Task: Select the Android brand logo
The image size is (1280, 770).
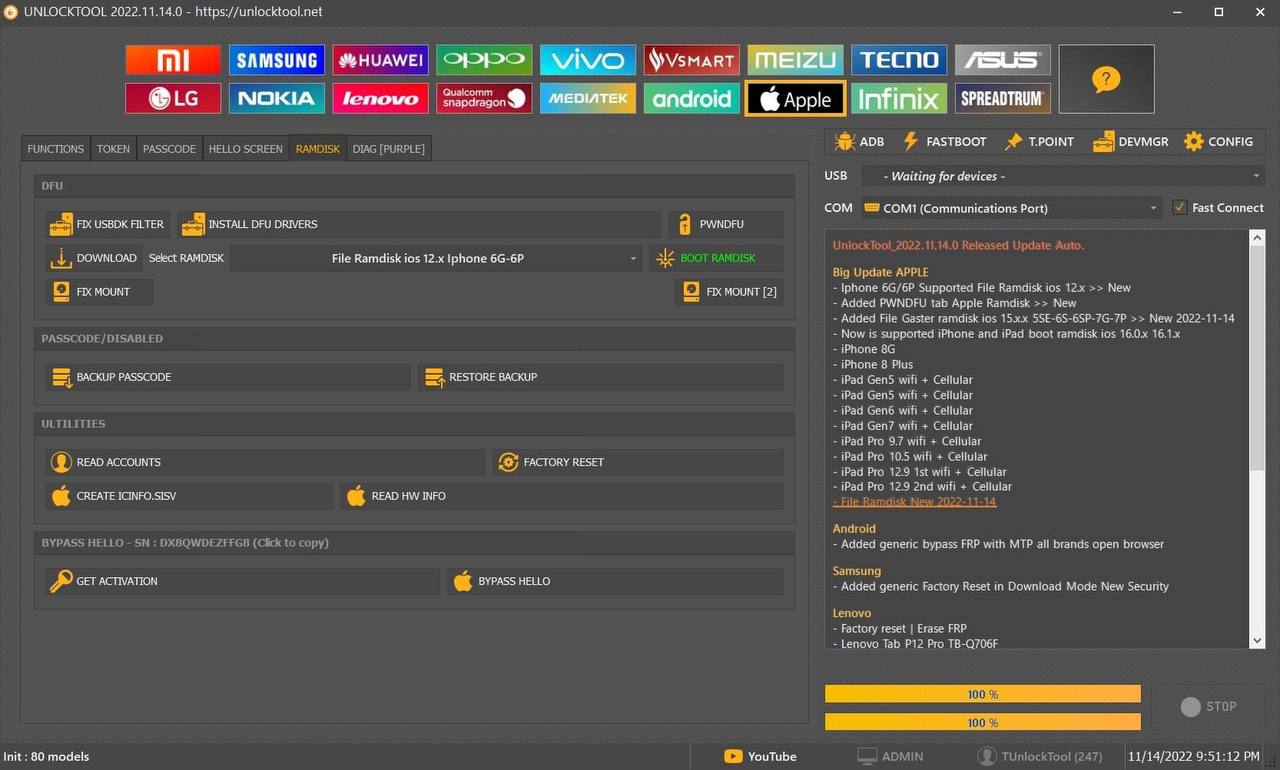Action: (692, 98)
